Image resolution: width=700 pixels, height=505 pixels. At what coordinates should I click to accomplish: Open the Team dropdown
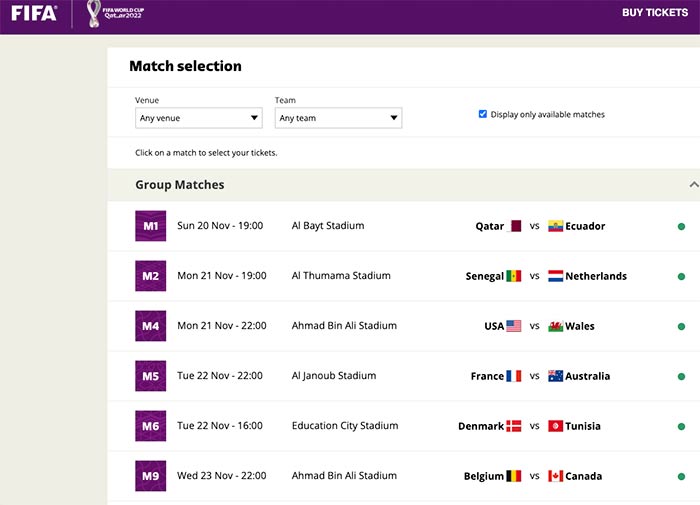point(338,118)
